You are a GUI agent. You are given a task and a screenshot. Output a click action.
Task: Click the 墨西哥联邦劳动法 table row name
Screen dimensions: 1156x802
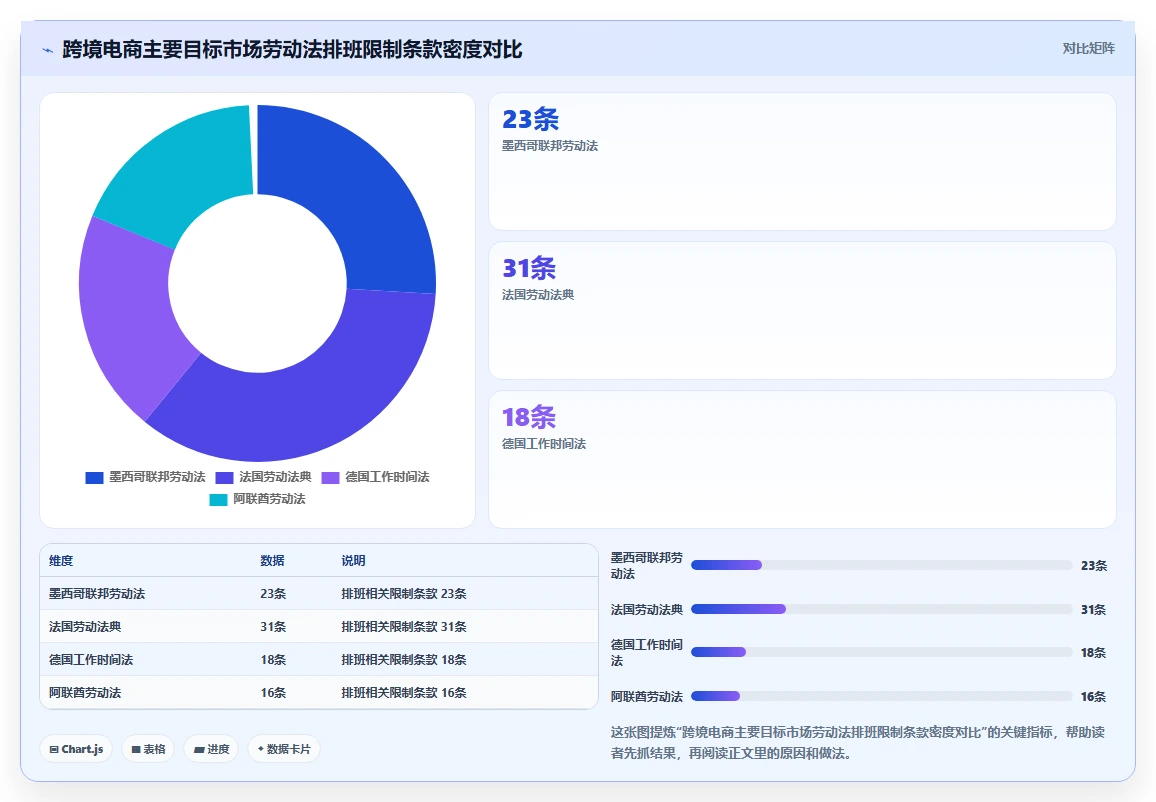point(97,593)
